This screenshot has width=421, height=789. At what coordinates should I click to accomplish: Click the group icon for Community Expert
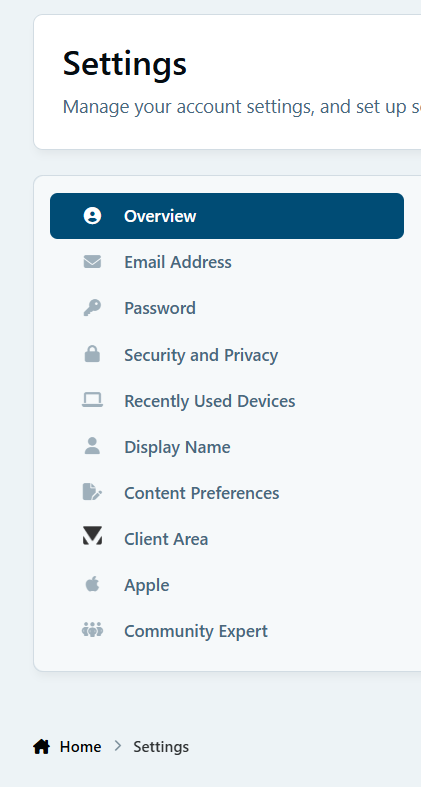click(92, 630)
